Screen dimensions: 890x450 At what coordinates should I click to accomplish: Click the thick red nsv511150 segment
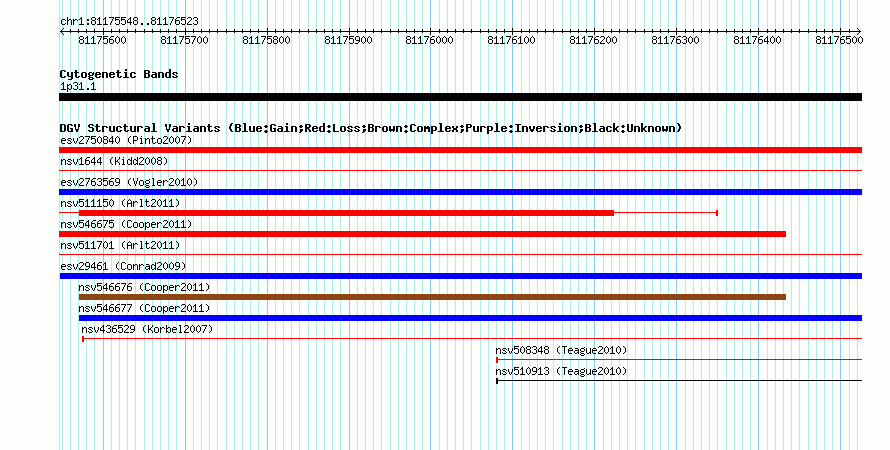(346, 213)
